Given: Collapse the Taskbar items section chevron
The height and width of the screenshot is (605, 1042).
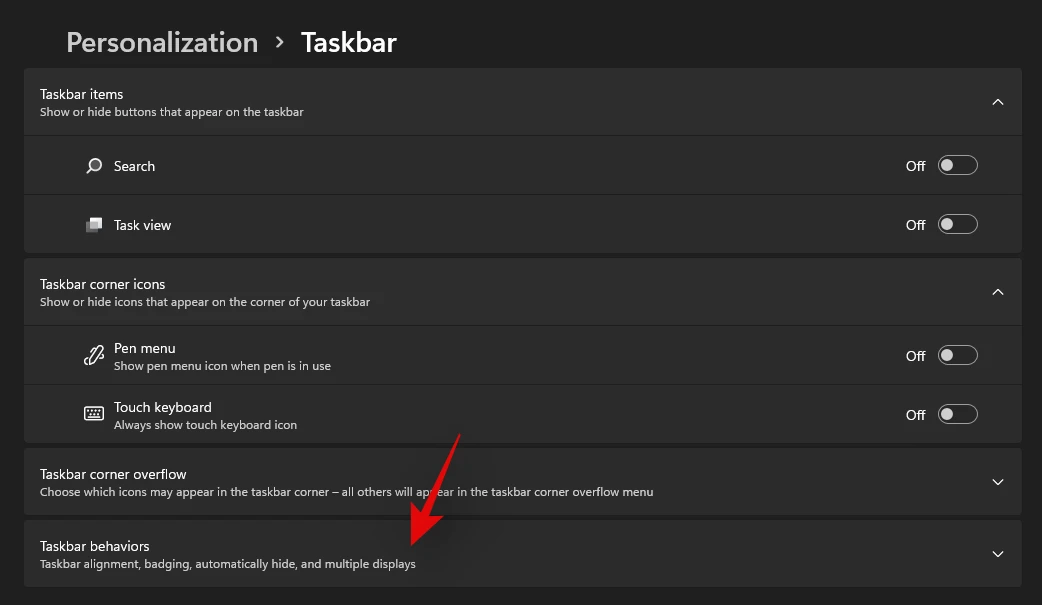Looking at the screenshot, I should (997, 102).
